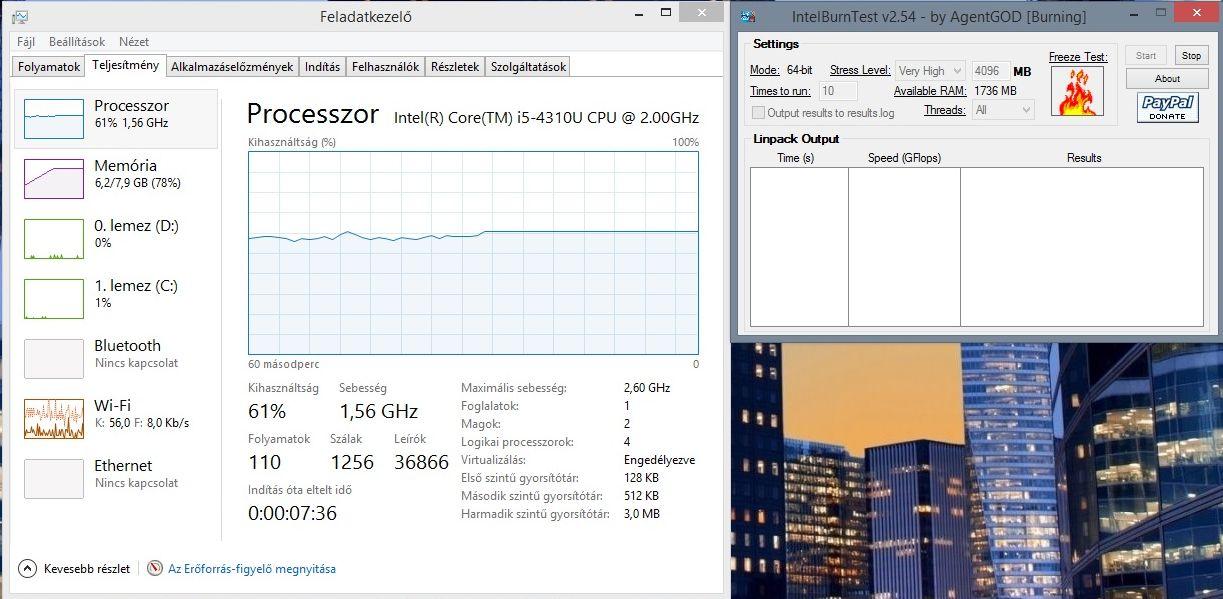The width and height of the screenshot is (1223, 599).
Task: Click the Task Manager title bar icon
Action: pyautogui.click(x=20, y=17)
